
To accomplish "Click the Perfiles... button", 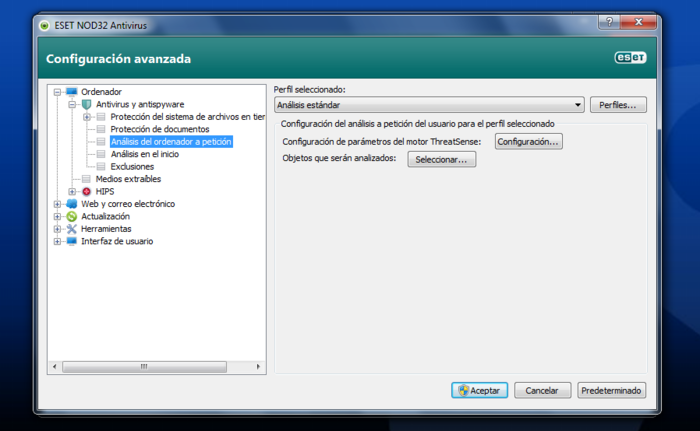I will [x=618, y=105].
